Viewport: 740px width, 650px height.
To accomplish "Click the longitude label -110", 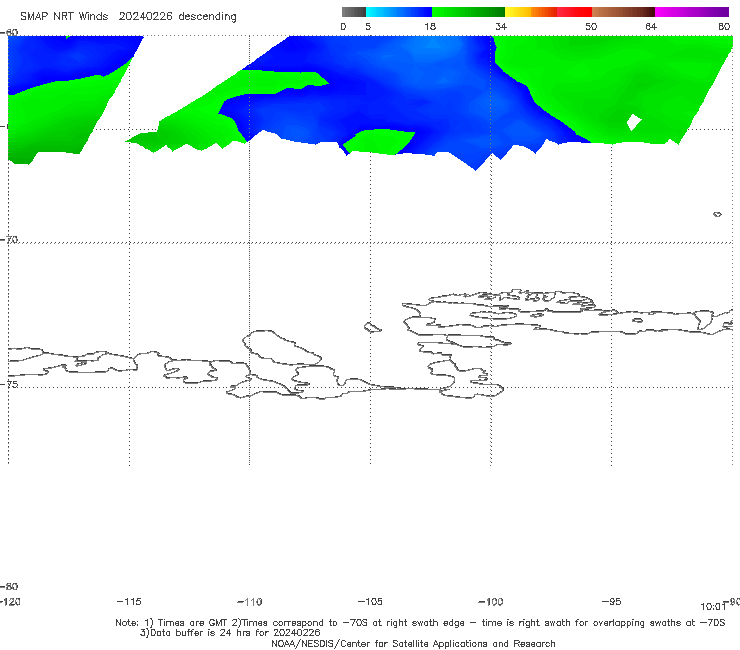I will click(249, 601).
